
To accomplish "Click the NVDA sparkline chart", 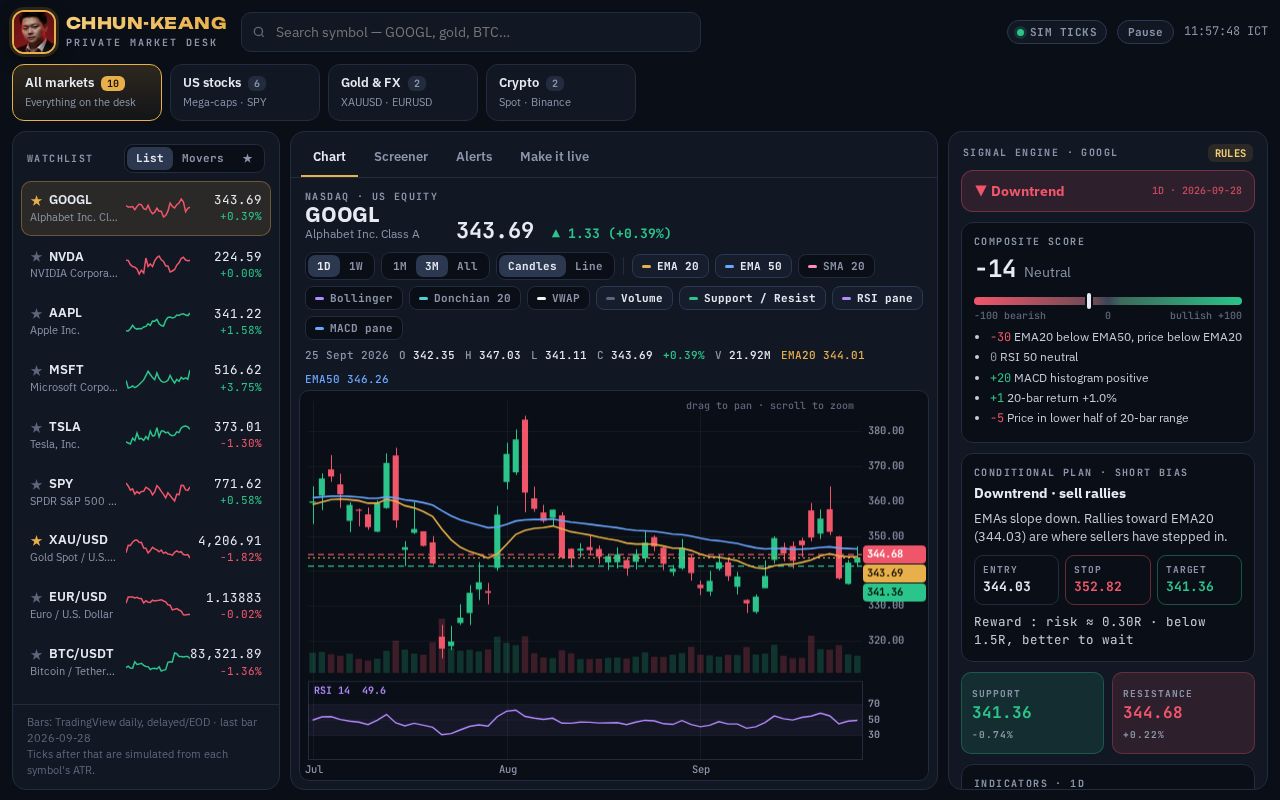I will pyautogui.click(x=158, y=264).
